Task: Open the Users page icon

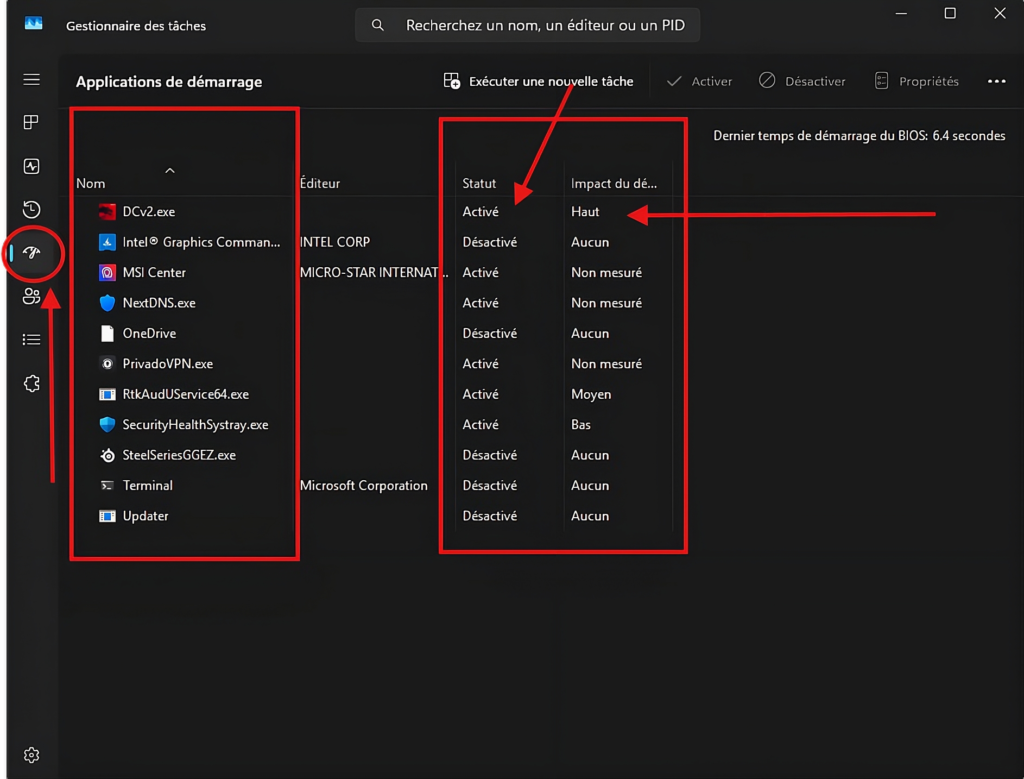Action: point(31,296)
